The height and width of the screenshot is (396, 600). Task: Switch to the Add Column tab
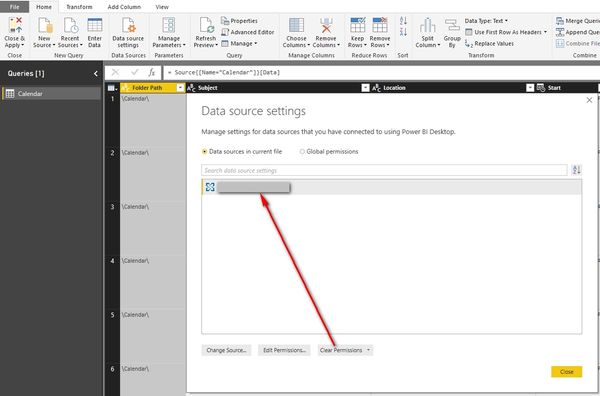click(x=124, y=7)
